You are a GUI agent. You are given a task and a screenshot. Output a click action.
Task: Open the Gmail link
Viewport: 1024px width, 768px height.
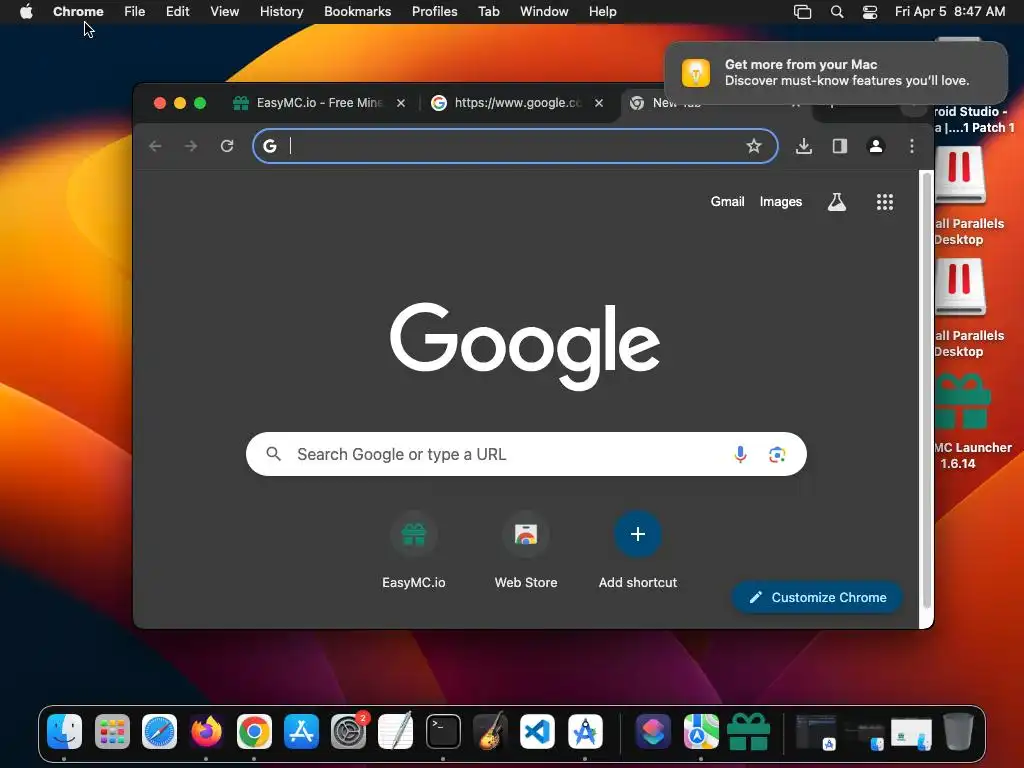(727, 202)
